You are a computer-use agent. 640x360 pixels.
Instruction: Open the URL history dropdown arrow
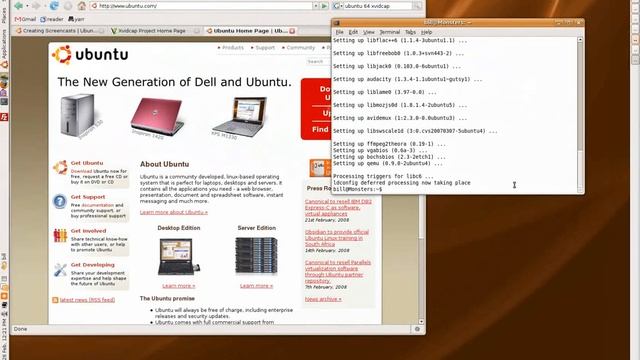(x=316, y=6)
